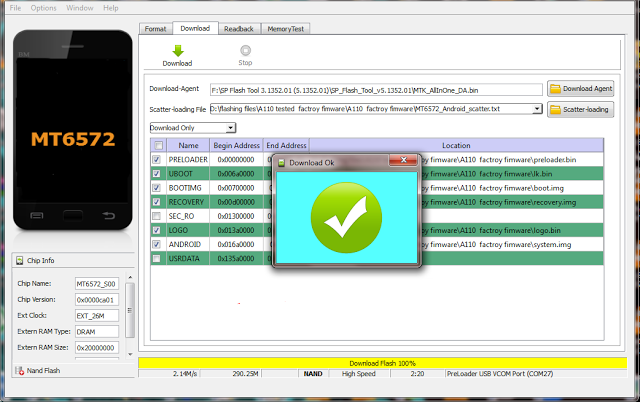The width and height of the screenshot is (640, 402).
Task: Click the Chip Info scrollbar thumb
Action: point(130,310)
